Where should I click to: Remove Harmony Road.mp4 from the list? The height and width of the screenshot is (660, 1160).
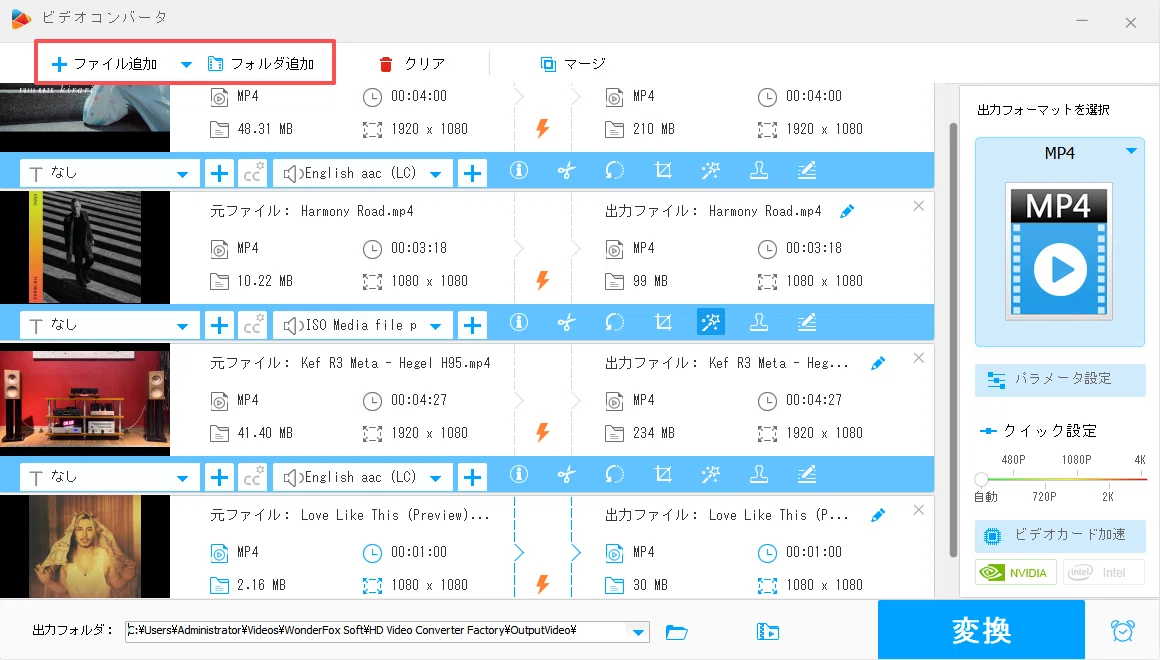tap(919, 206)
